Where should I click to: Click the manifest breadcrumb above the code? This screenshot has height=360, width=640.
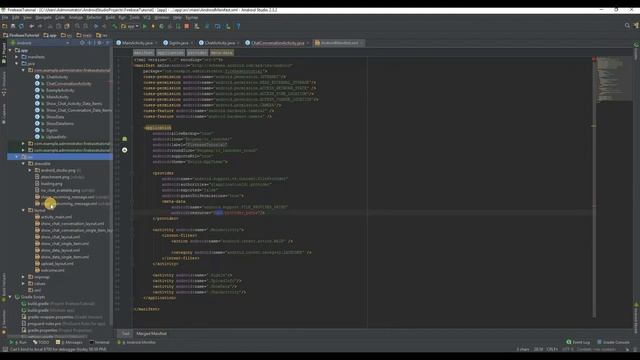coord(144,53)
